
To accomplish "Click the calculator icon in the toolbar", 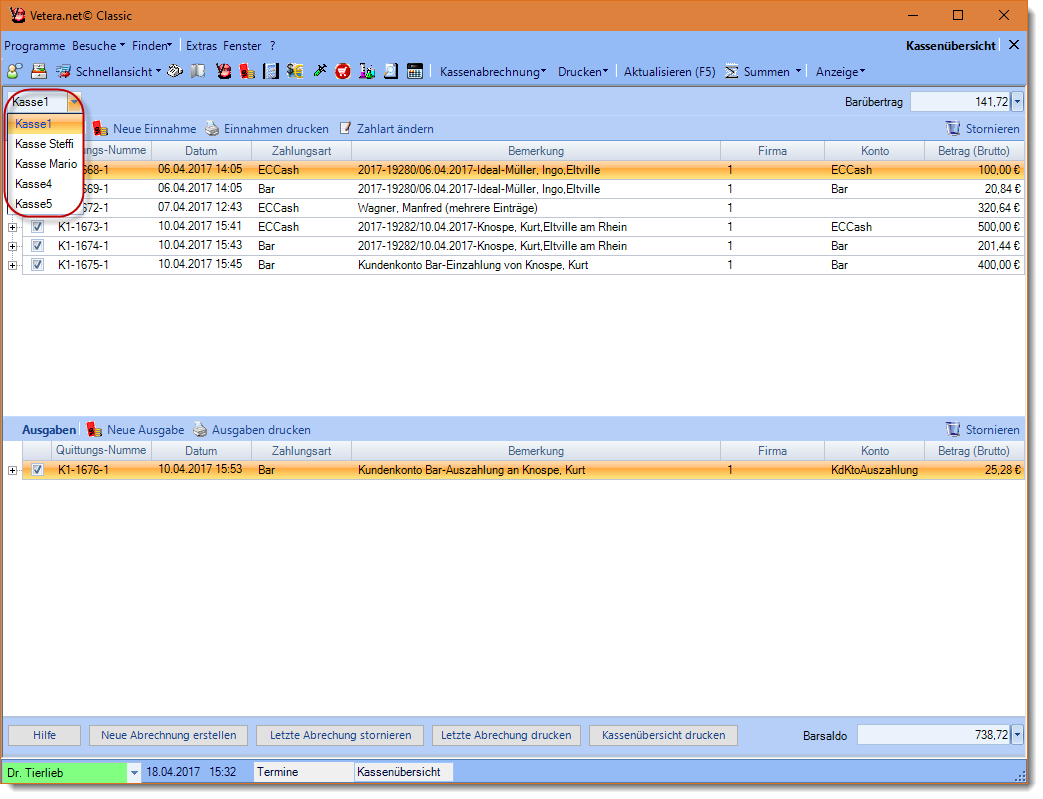I will coord(415,72).
